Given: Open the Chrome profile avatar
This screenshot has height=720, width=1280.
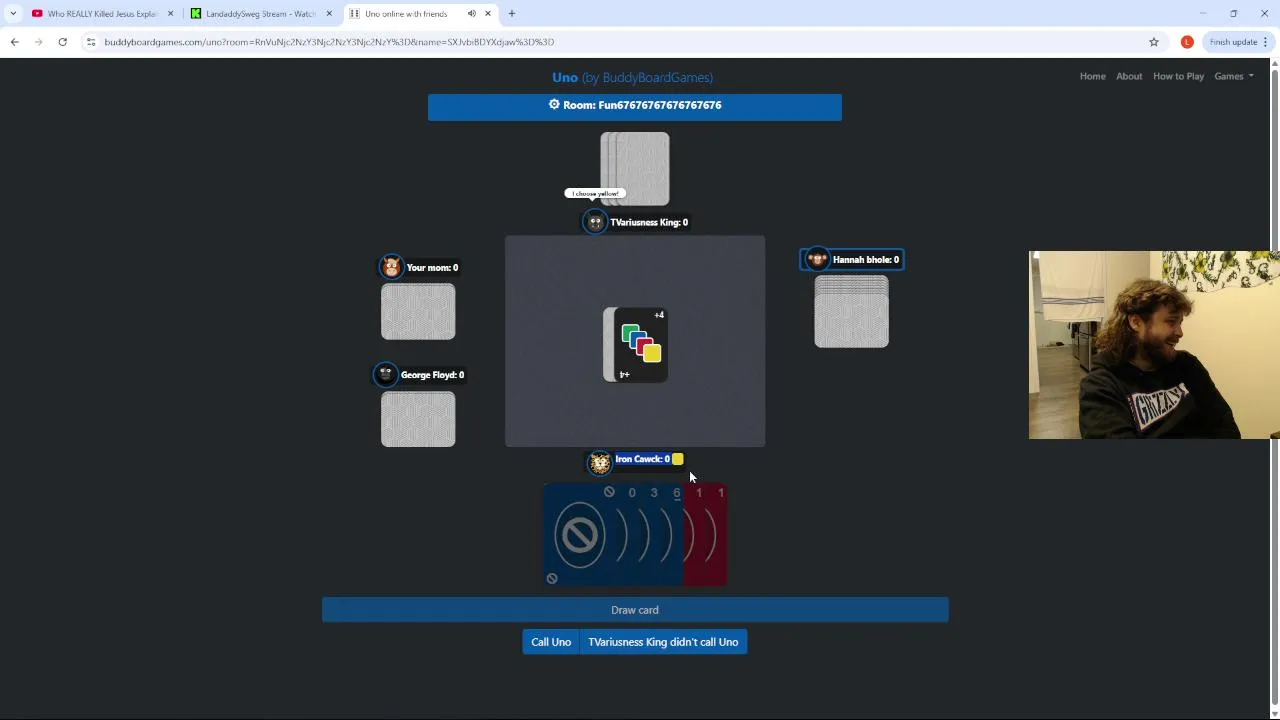Looking at the screenshot, I should click(1187, 42).
